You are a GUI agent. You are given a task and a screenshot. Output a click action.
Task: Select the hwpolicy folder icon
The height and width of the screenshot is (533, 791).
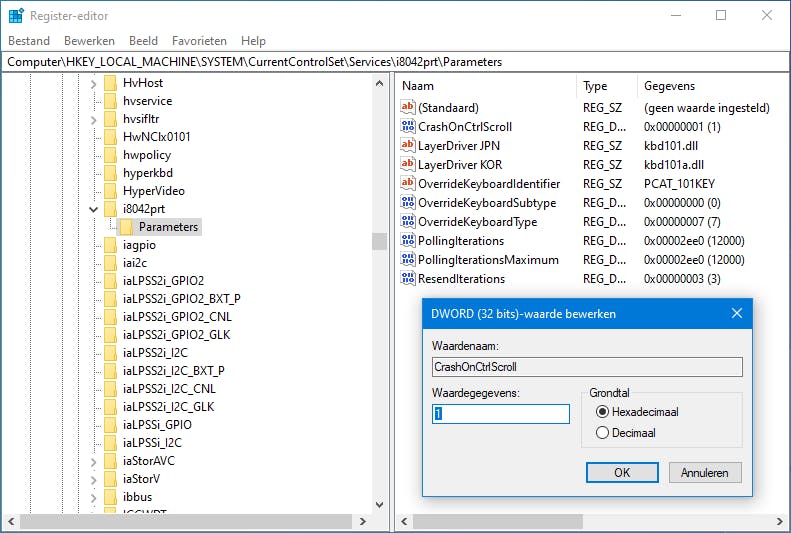pos(110,155)
